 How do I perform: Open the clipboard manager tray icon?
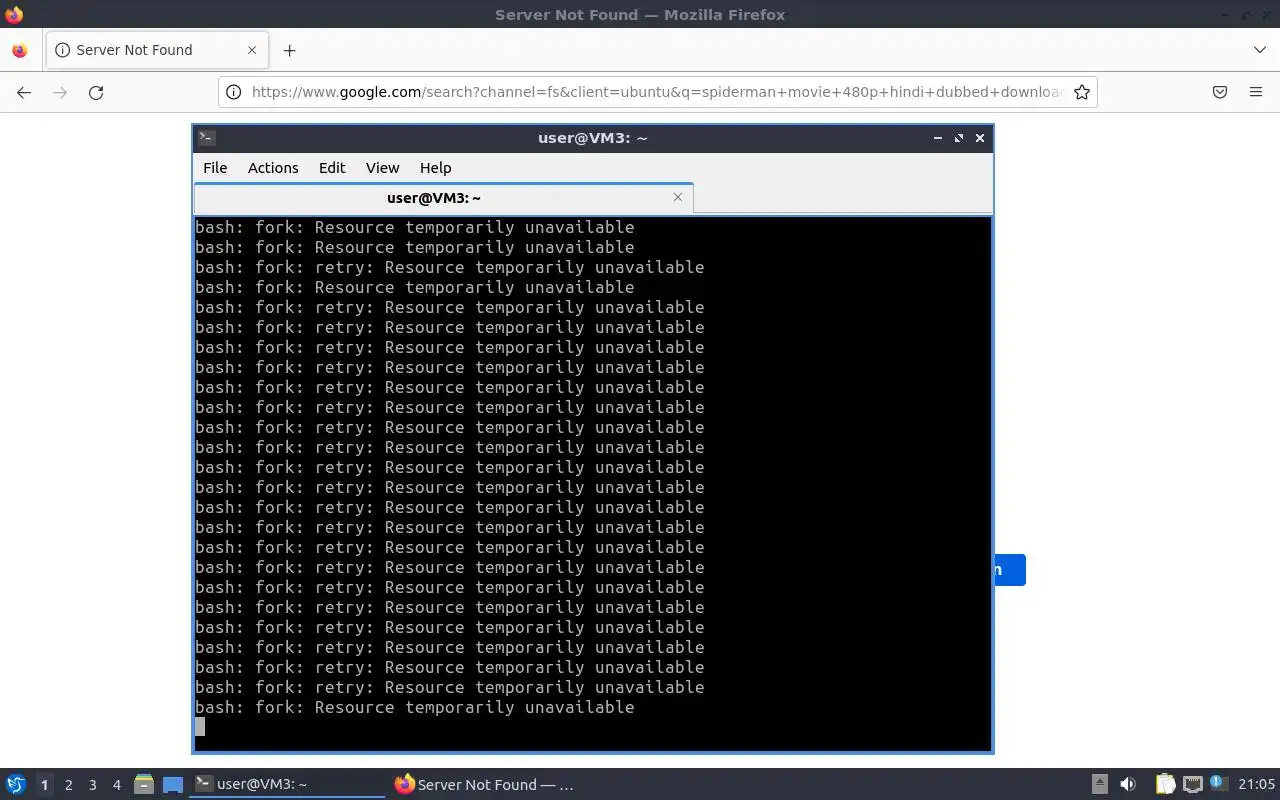click(1165, 785)
